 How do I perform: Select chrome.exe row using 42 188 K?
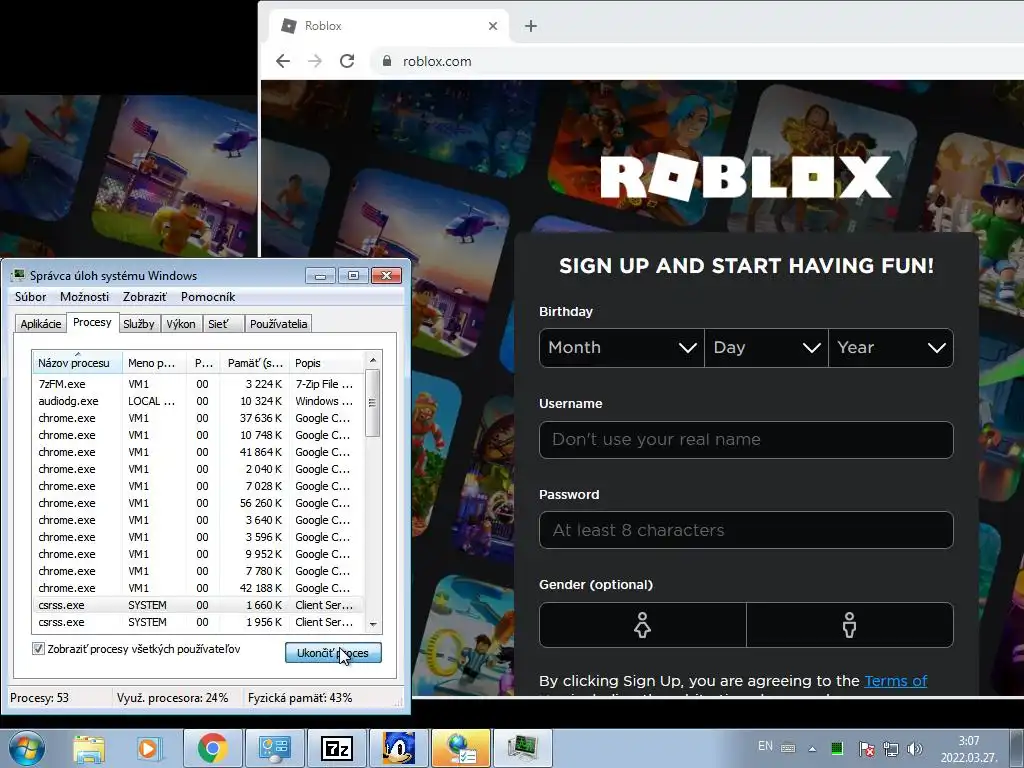point(198,588)
